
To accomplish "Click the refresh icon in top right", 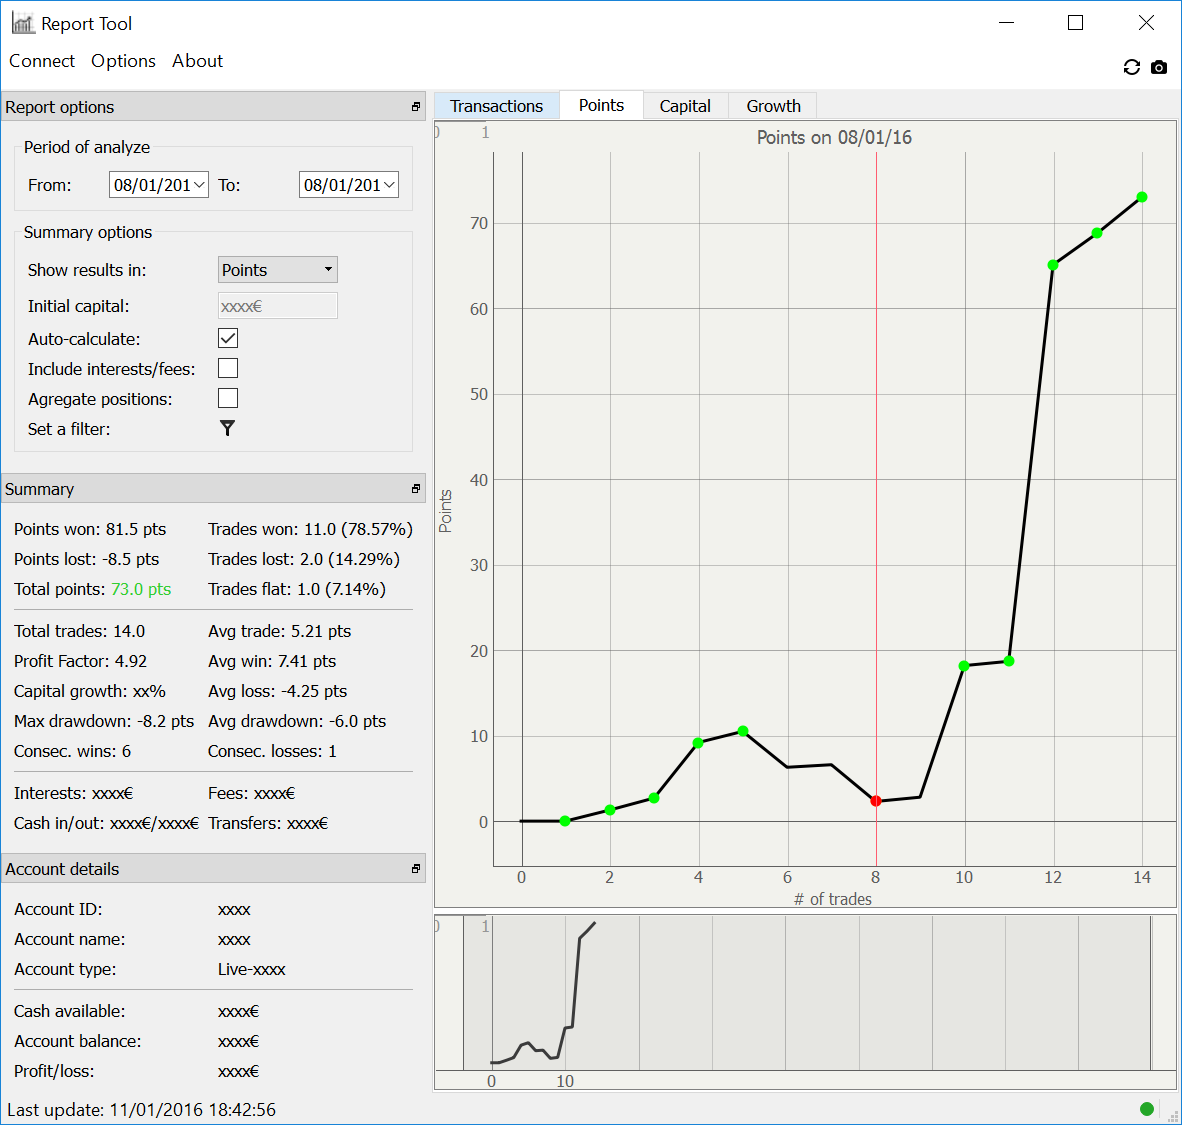I will pyautogui.click(x=1131, y=67).
